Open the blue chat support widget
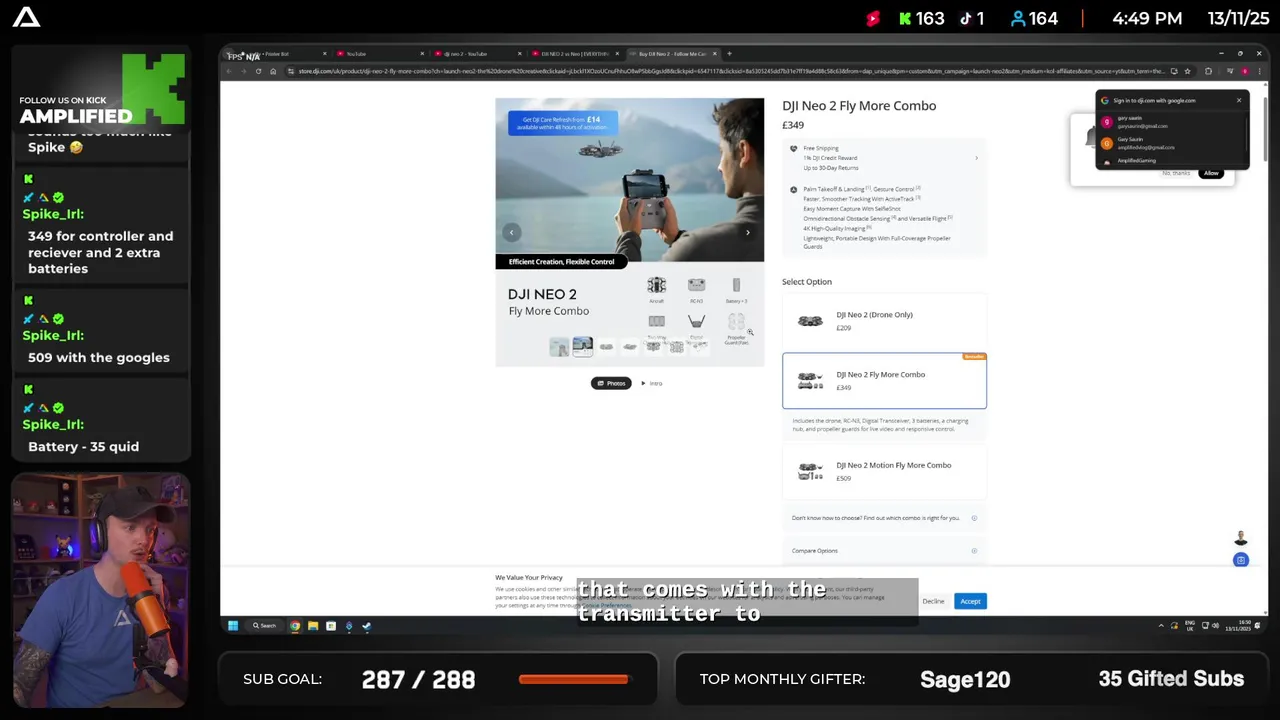 [1241, 560]
